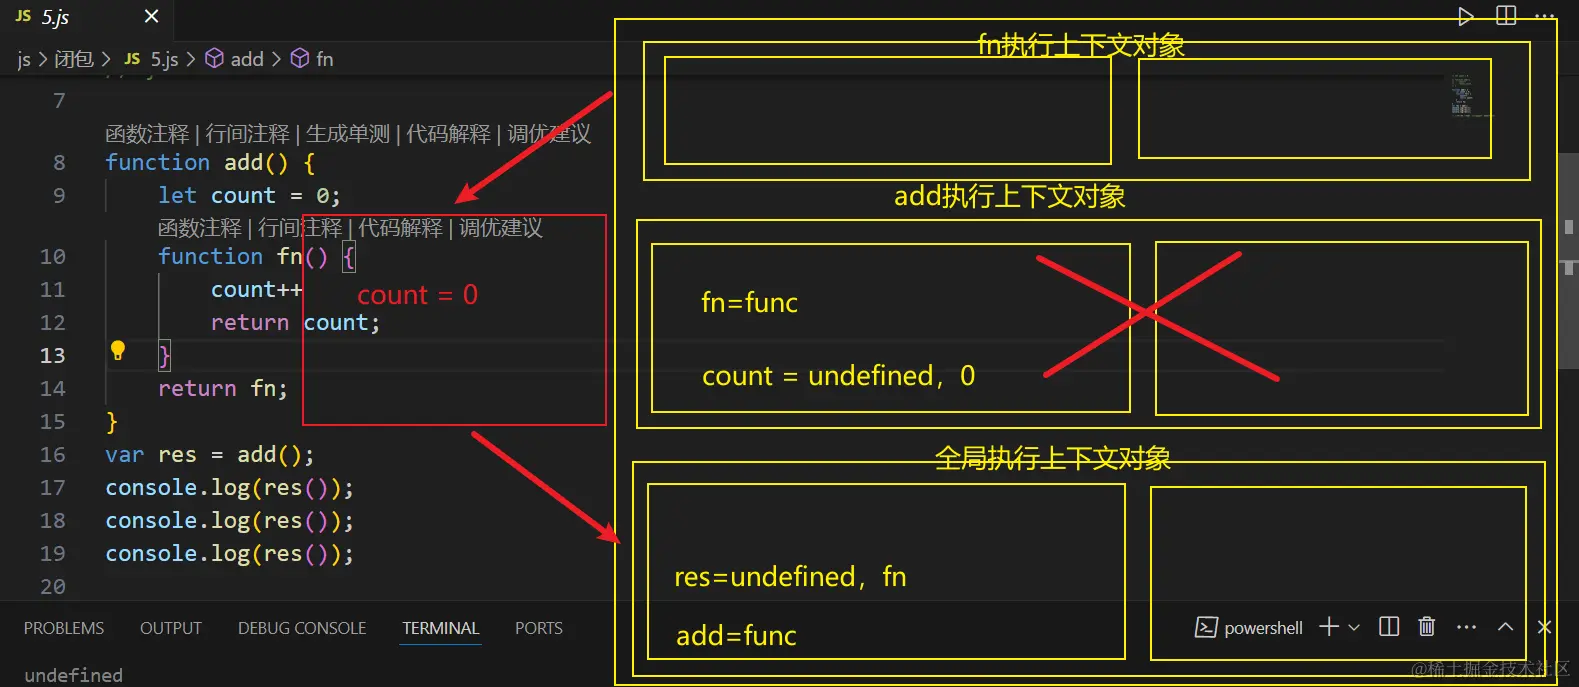Click line number 13 in the gutter

point(52,356)
